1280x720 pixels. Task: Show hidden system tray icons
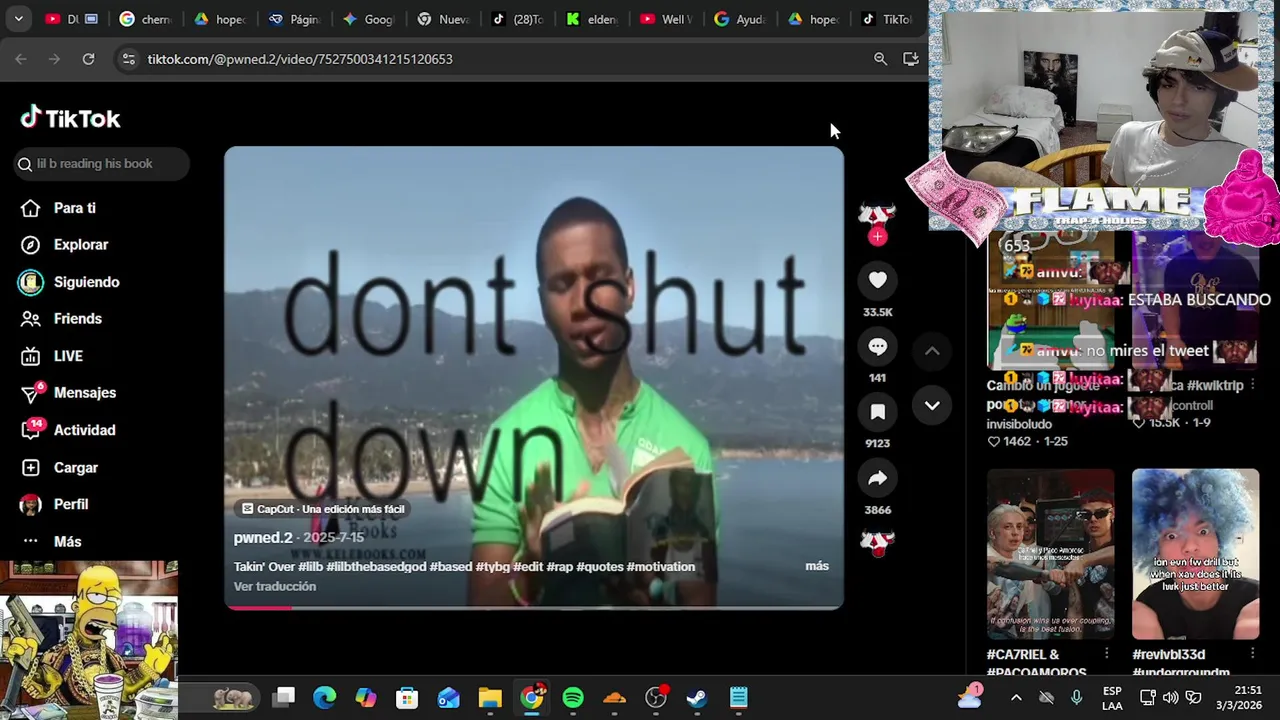1016,698
